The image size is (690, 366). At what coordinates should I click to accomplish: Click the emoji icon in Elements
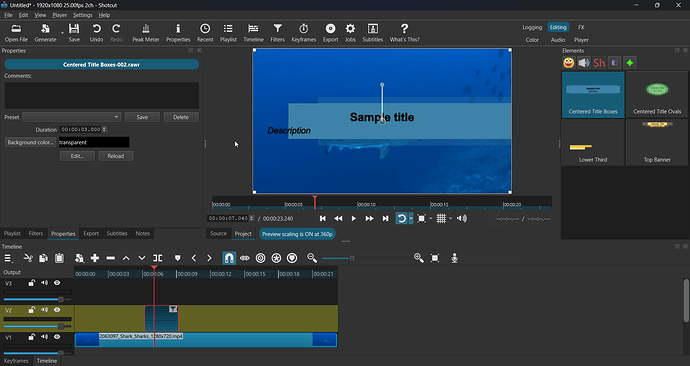(569, 63)
